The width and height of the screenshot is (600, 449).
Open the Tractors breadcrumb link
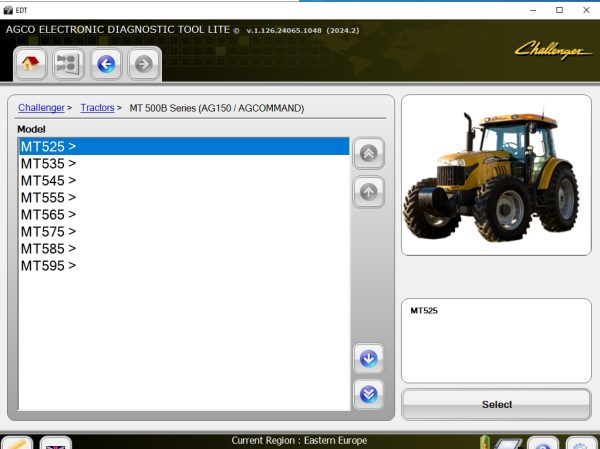point(97,108)
